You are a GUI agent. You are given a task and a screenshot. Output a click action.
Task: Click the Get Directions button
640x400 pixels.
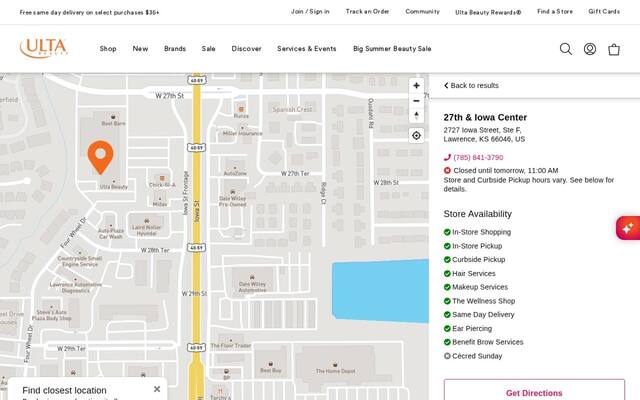[534, 390]
